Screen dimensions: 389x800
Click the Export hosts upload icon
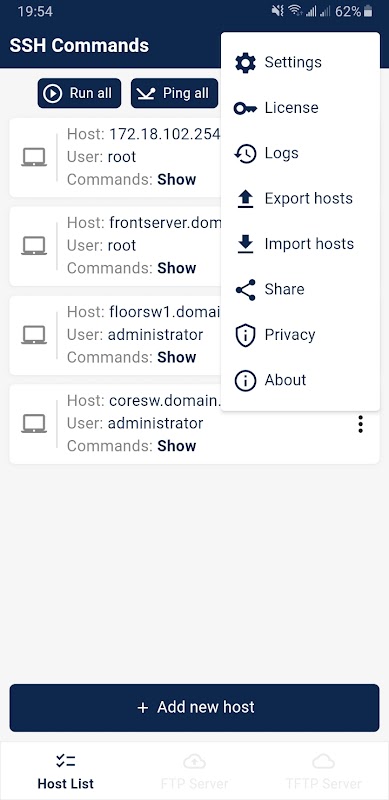[246, 199]
